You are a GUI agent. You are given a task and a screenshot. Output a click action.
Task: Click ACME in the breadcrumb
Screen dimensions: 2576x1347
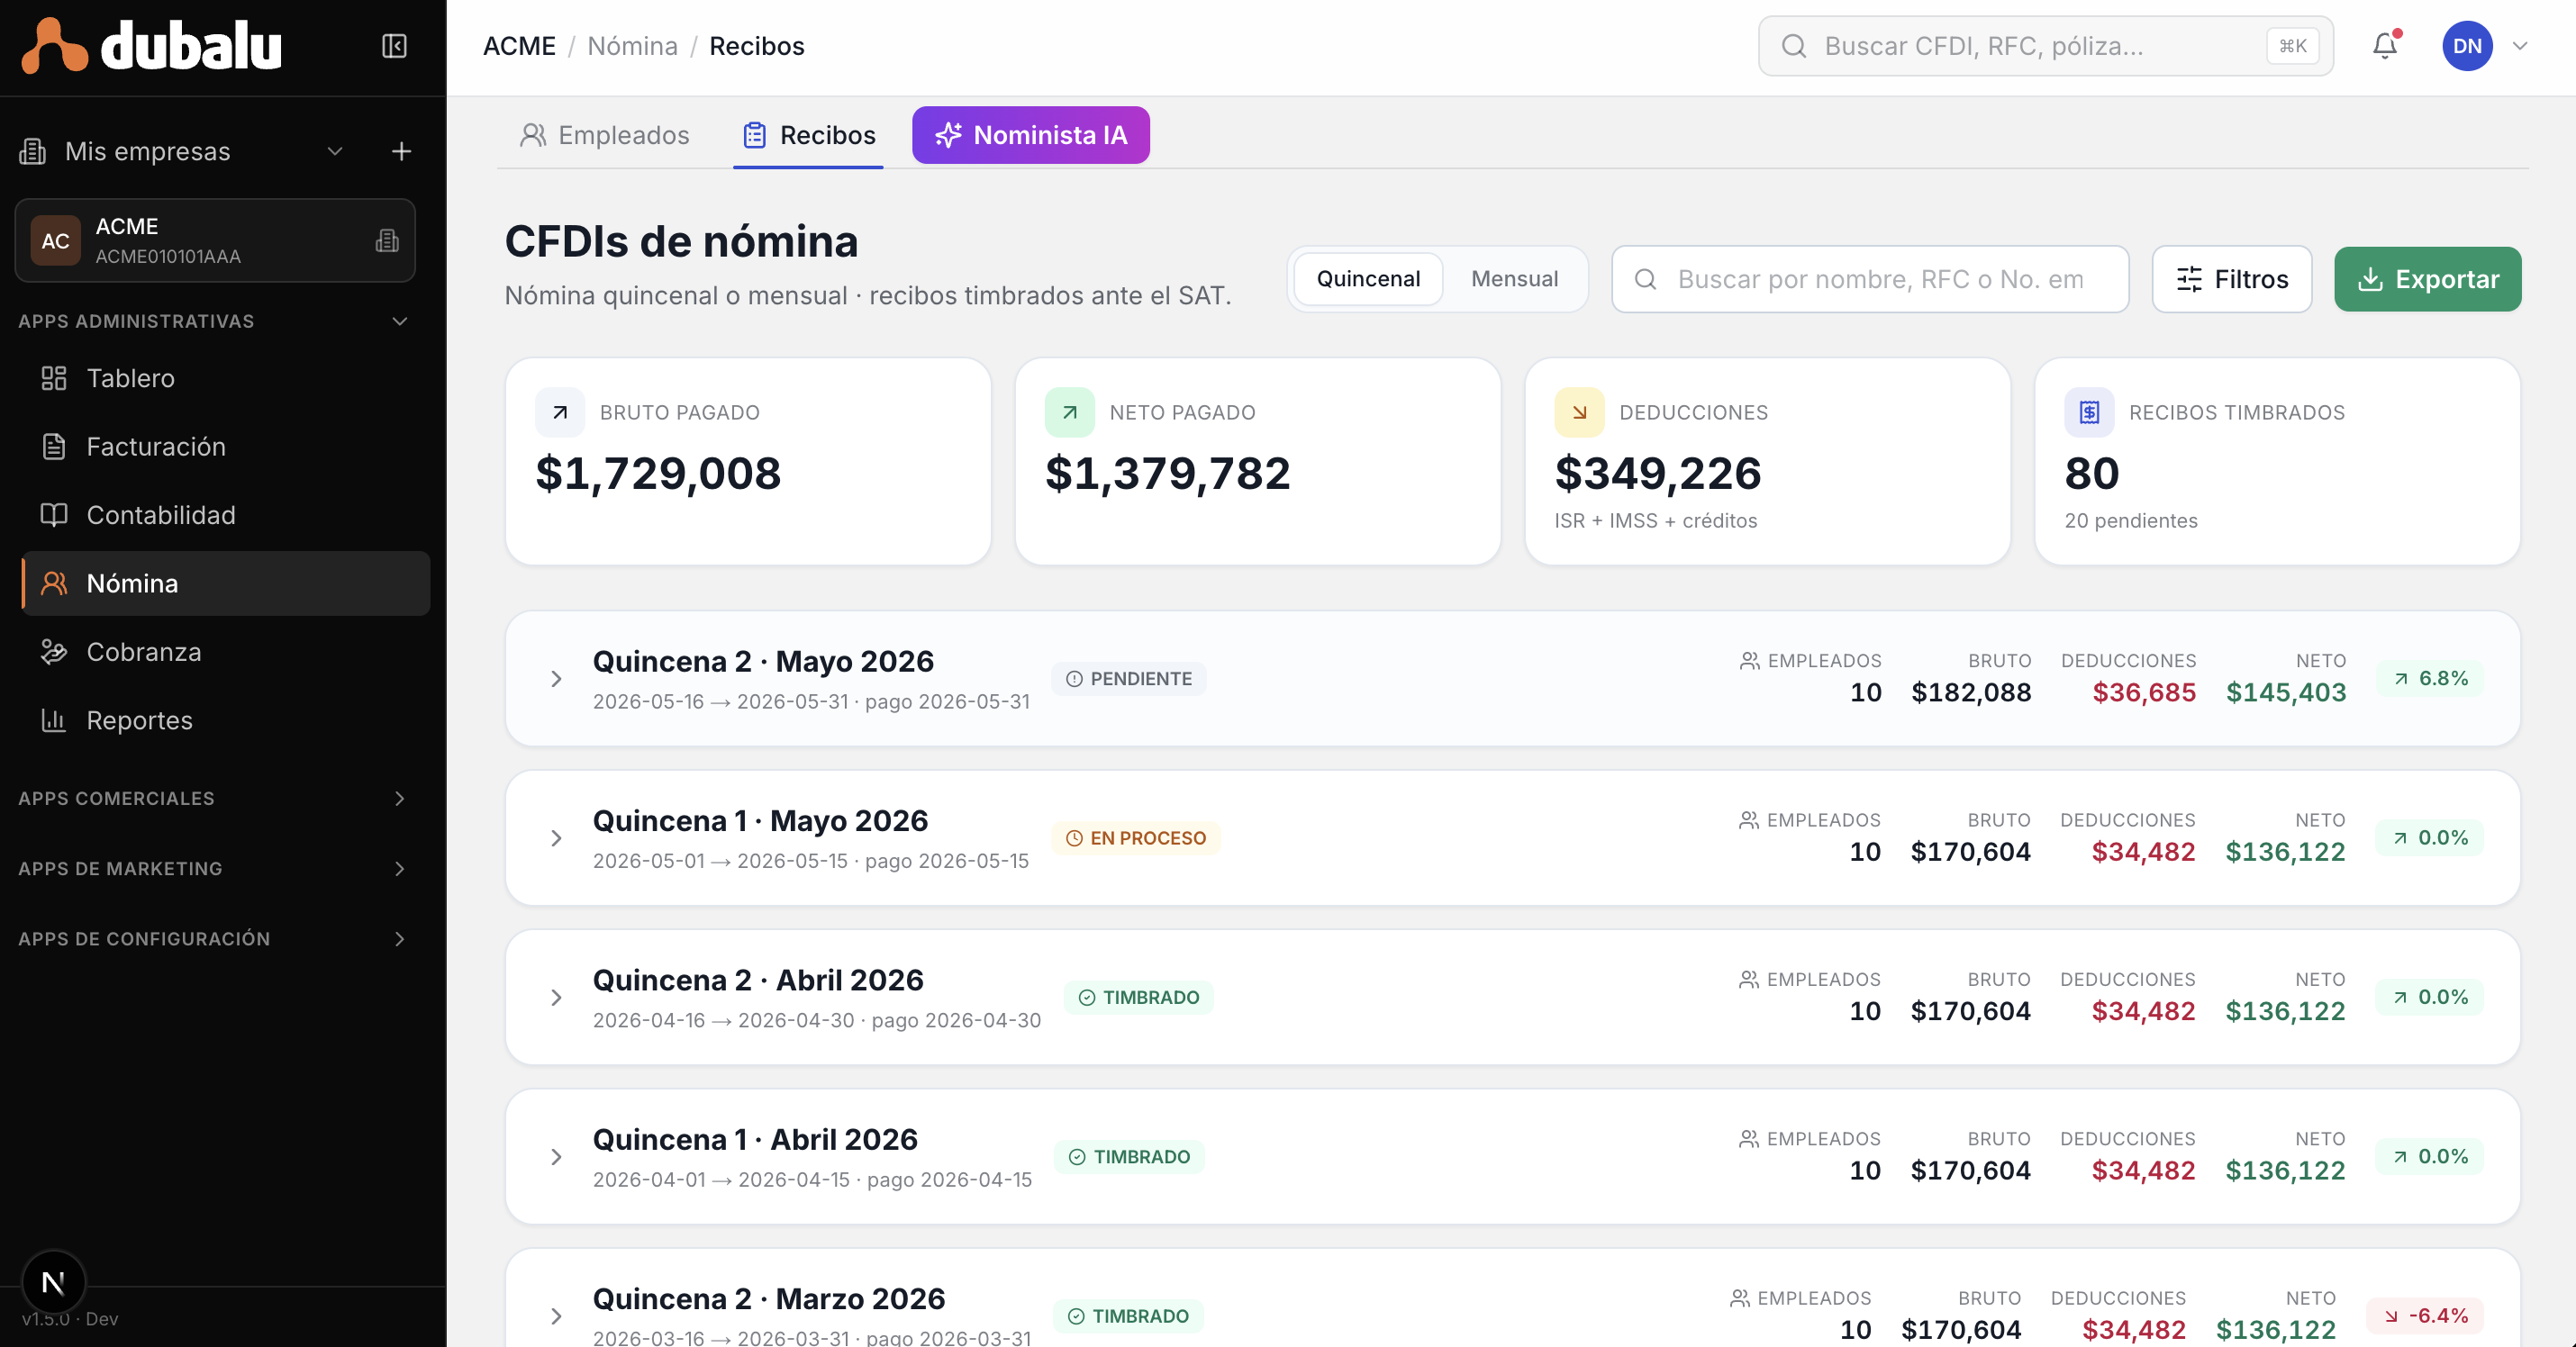[x=519, y=46]
